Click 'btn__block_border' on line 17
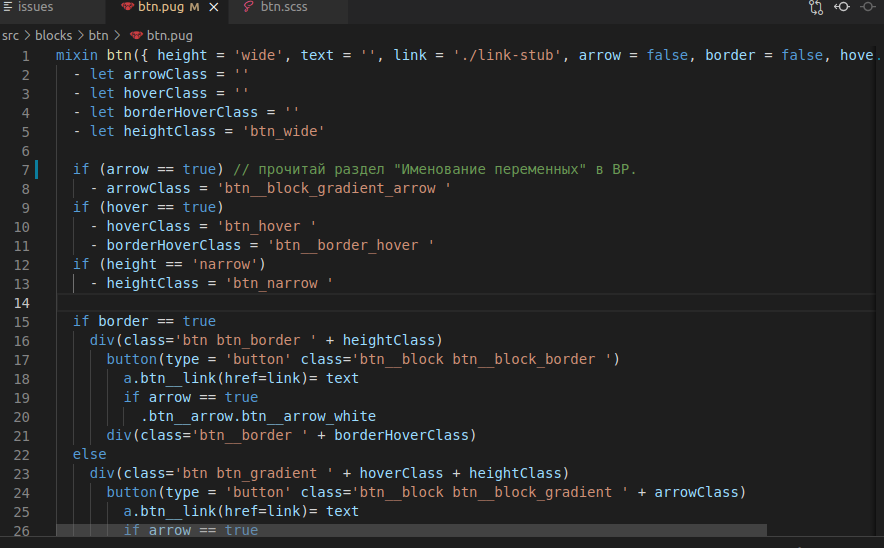 pyautogui.click(x=524, y=359)
